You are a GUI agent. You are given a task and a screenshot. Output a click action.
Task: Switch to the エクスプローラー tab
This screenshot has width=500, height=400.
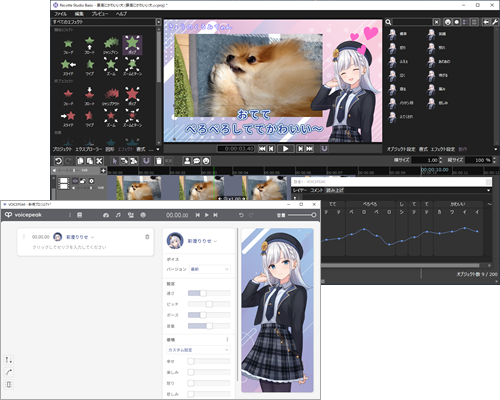[89, 149]
